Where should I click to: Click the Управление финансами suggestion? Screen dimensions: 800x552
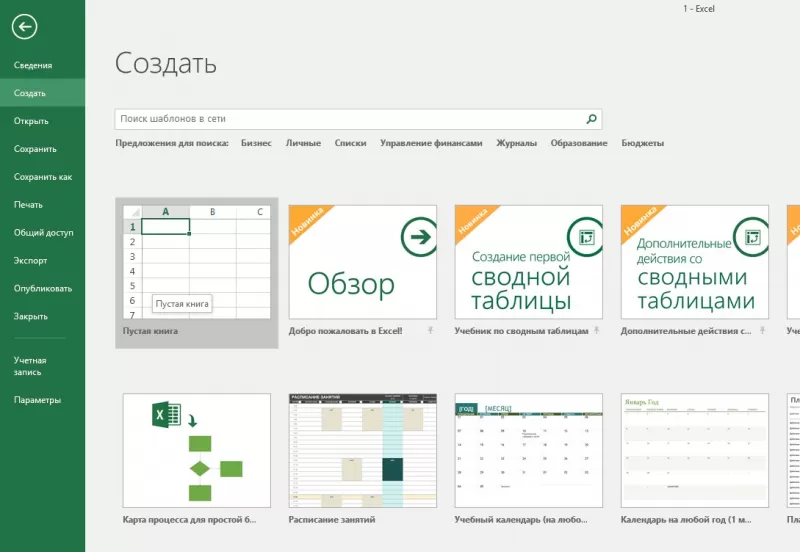pyautogui.click(x=431, y=143)
